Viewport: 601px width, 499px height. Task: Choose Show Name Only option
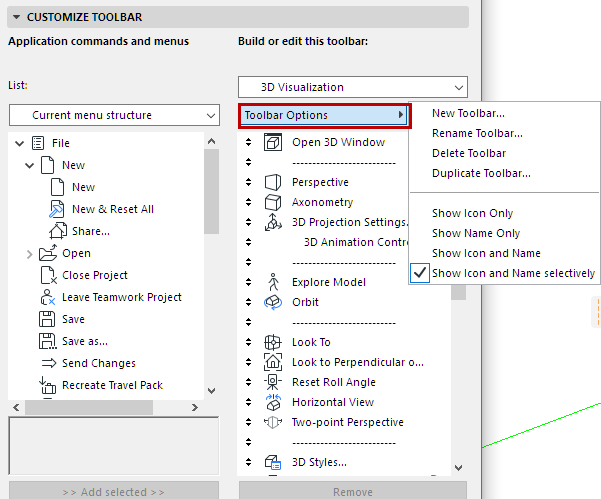(476, 233)
